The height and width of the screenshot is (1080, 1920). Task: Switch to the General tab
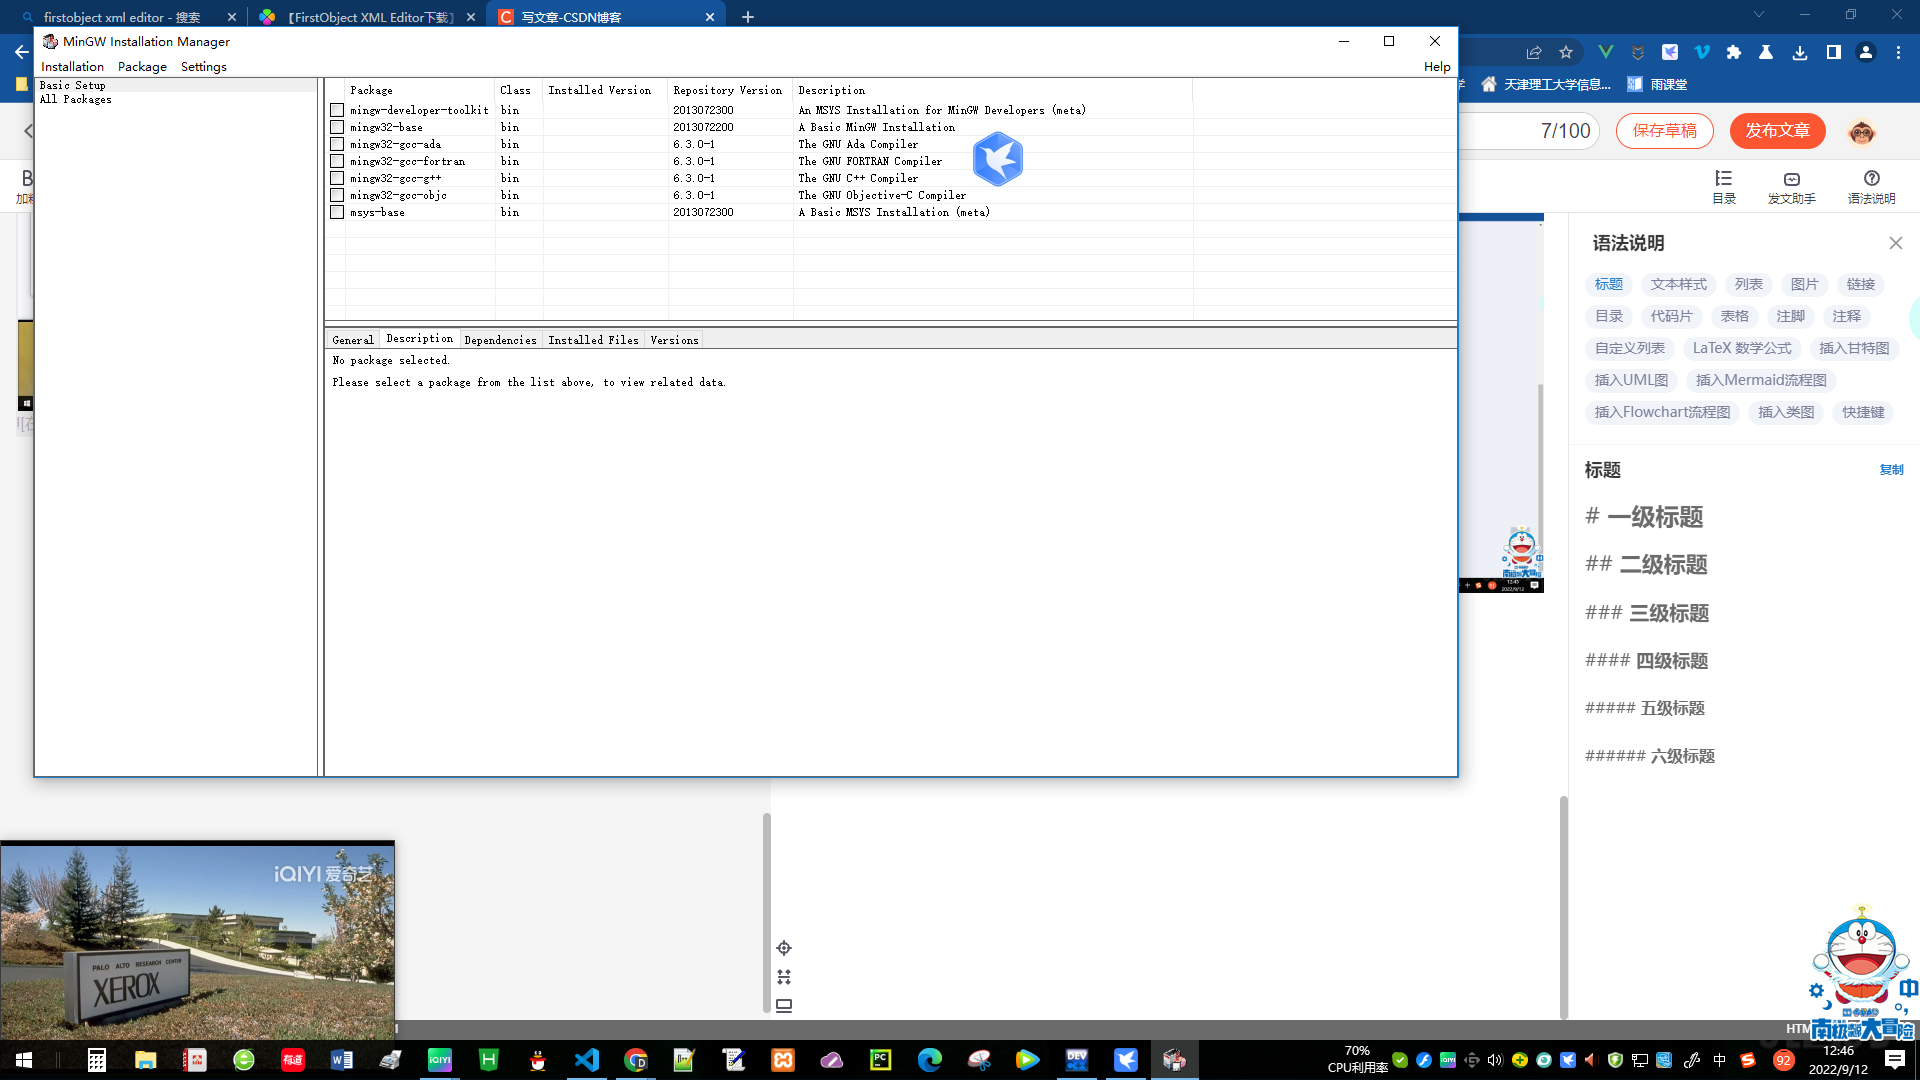[353, 341]
